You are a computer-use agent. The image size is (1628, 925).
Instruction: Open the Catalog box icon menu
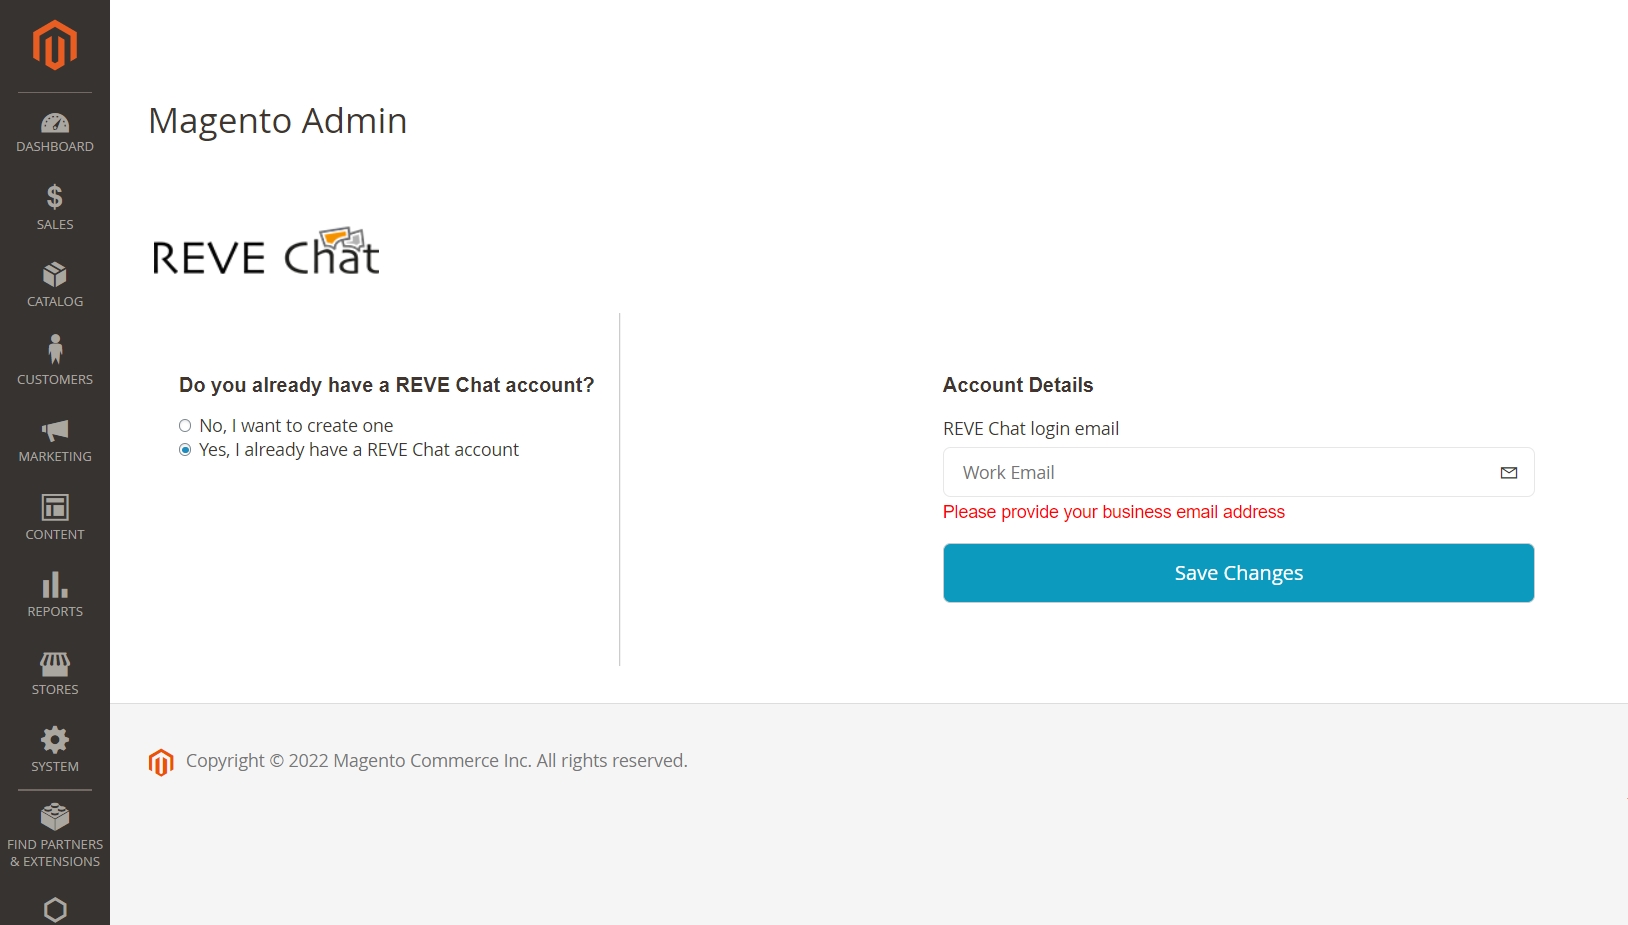55,275
